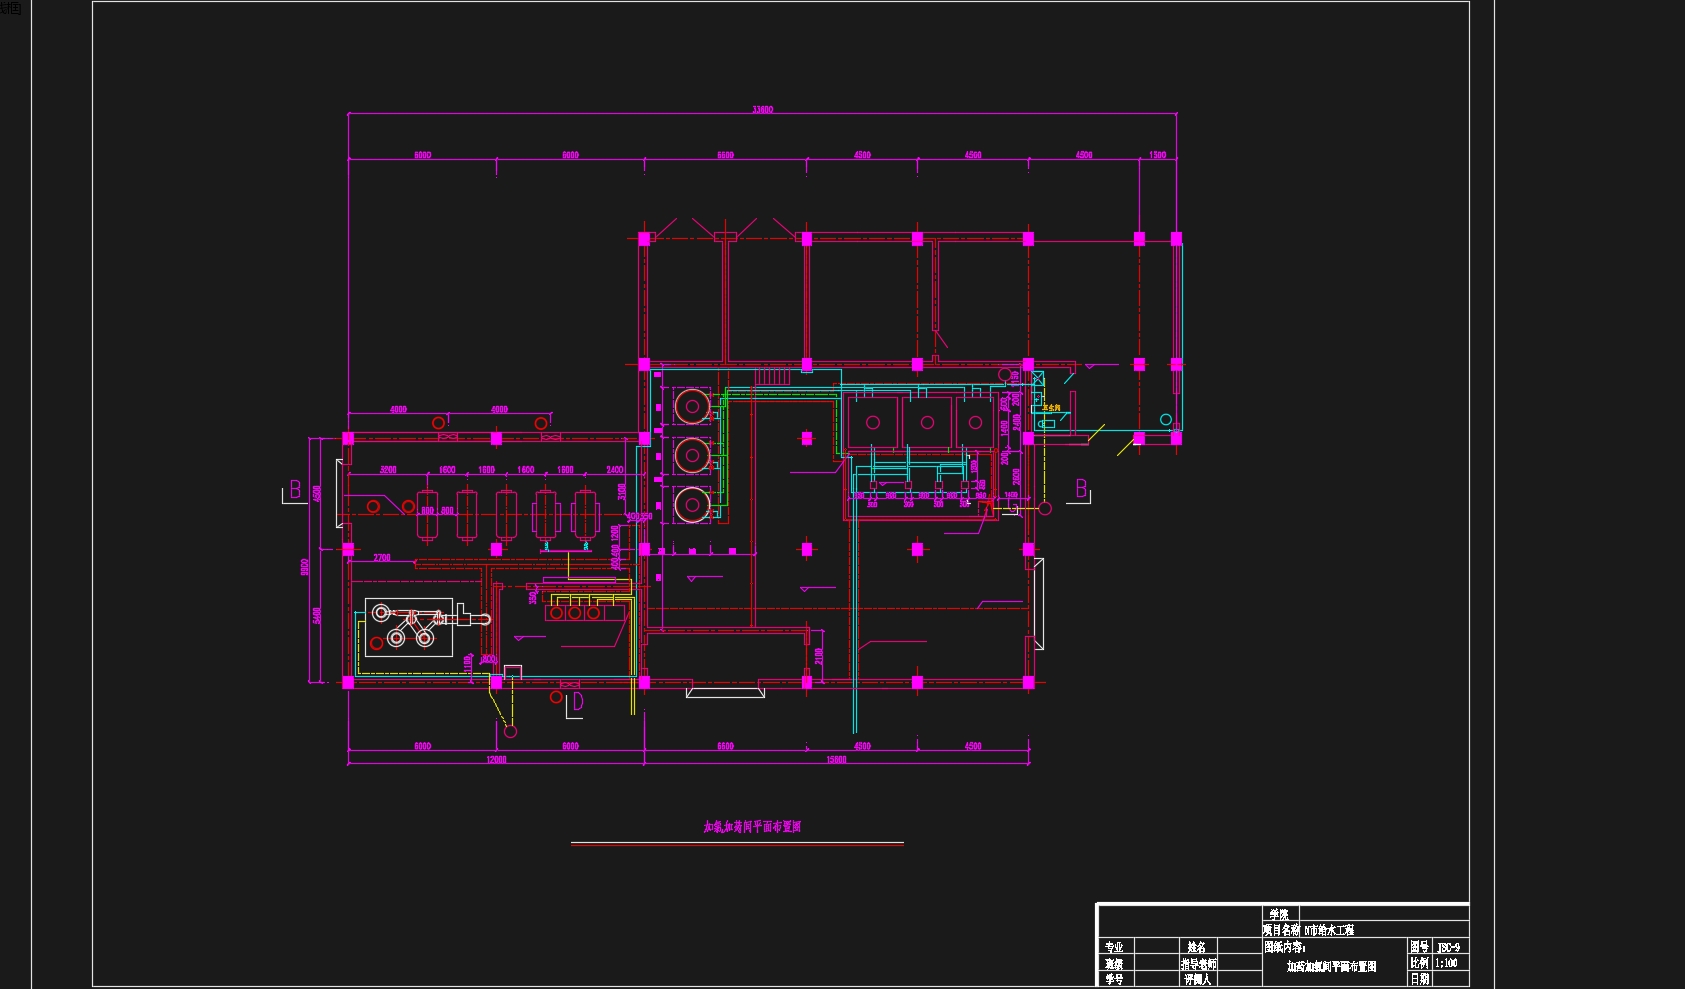Screen dimensions: 1685x989
Task: Select the vertical 5400 dimension text
Action: click(317, 616)
